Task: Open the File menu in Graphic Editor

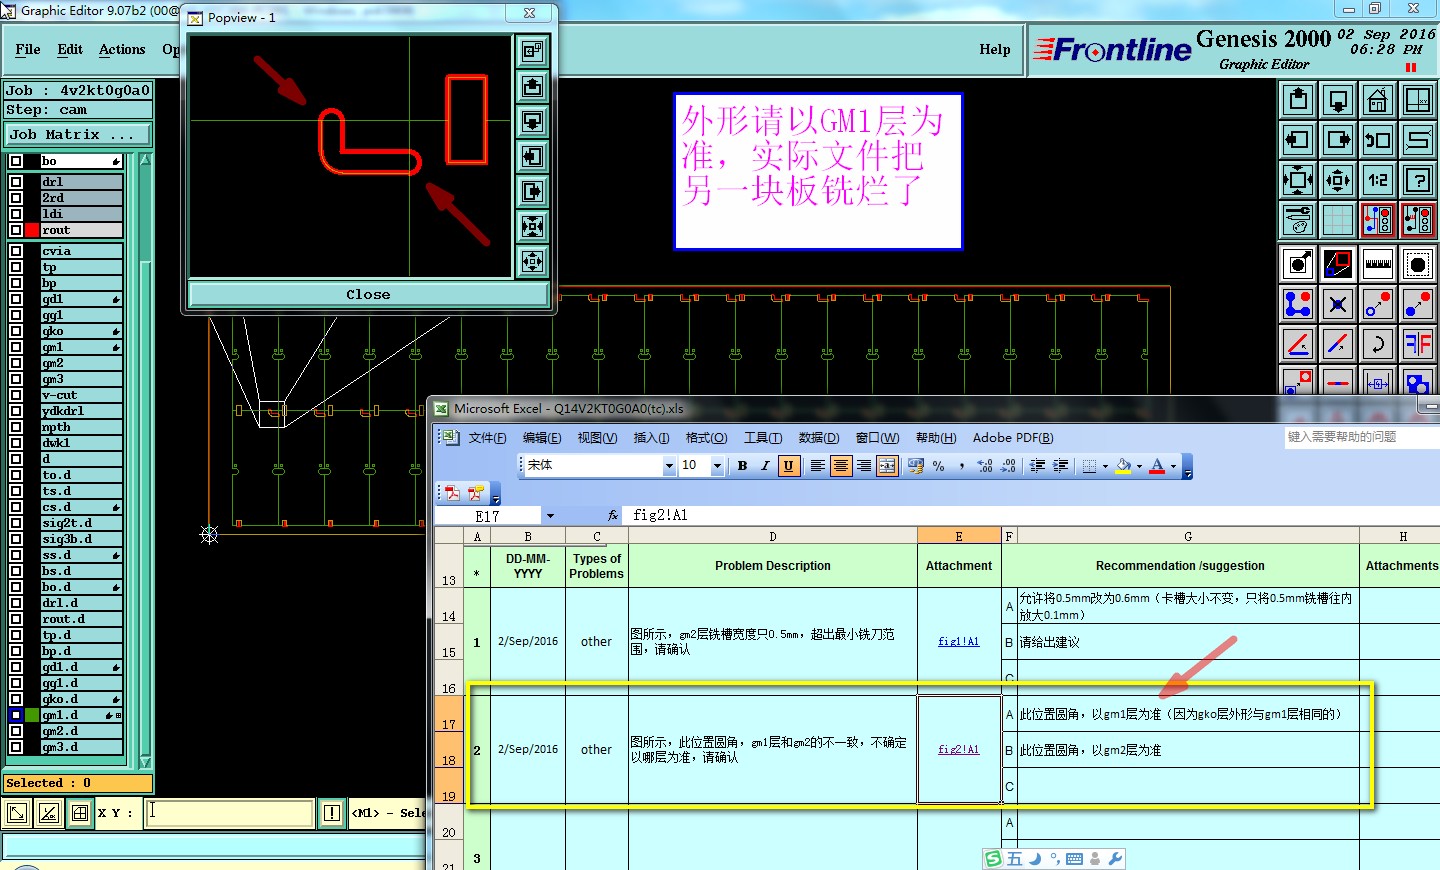Action: pos(28,49)
